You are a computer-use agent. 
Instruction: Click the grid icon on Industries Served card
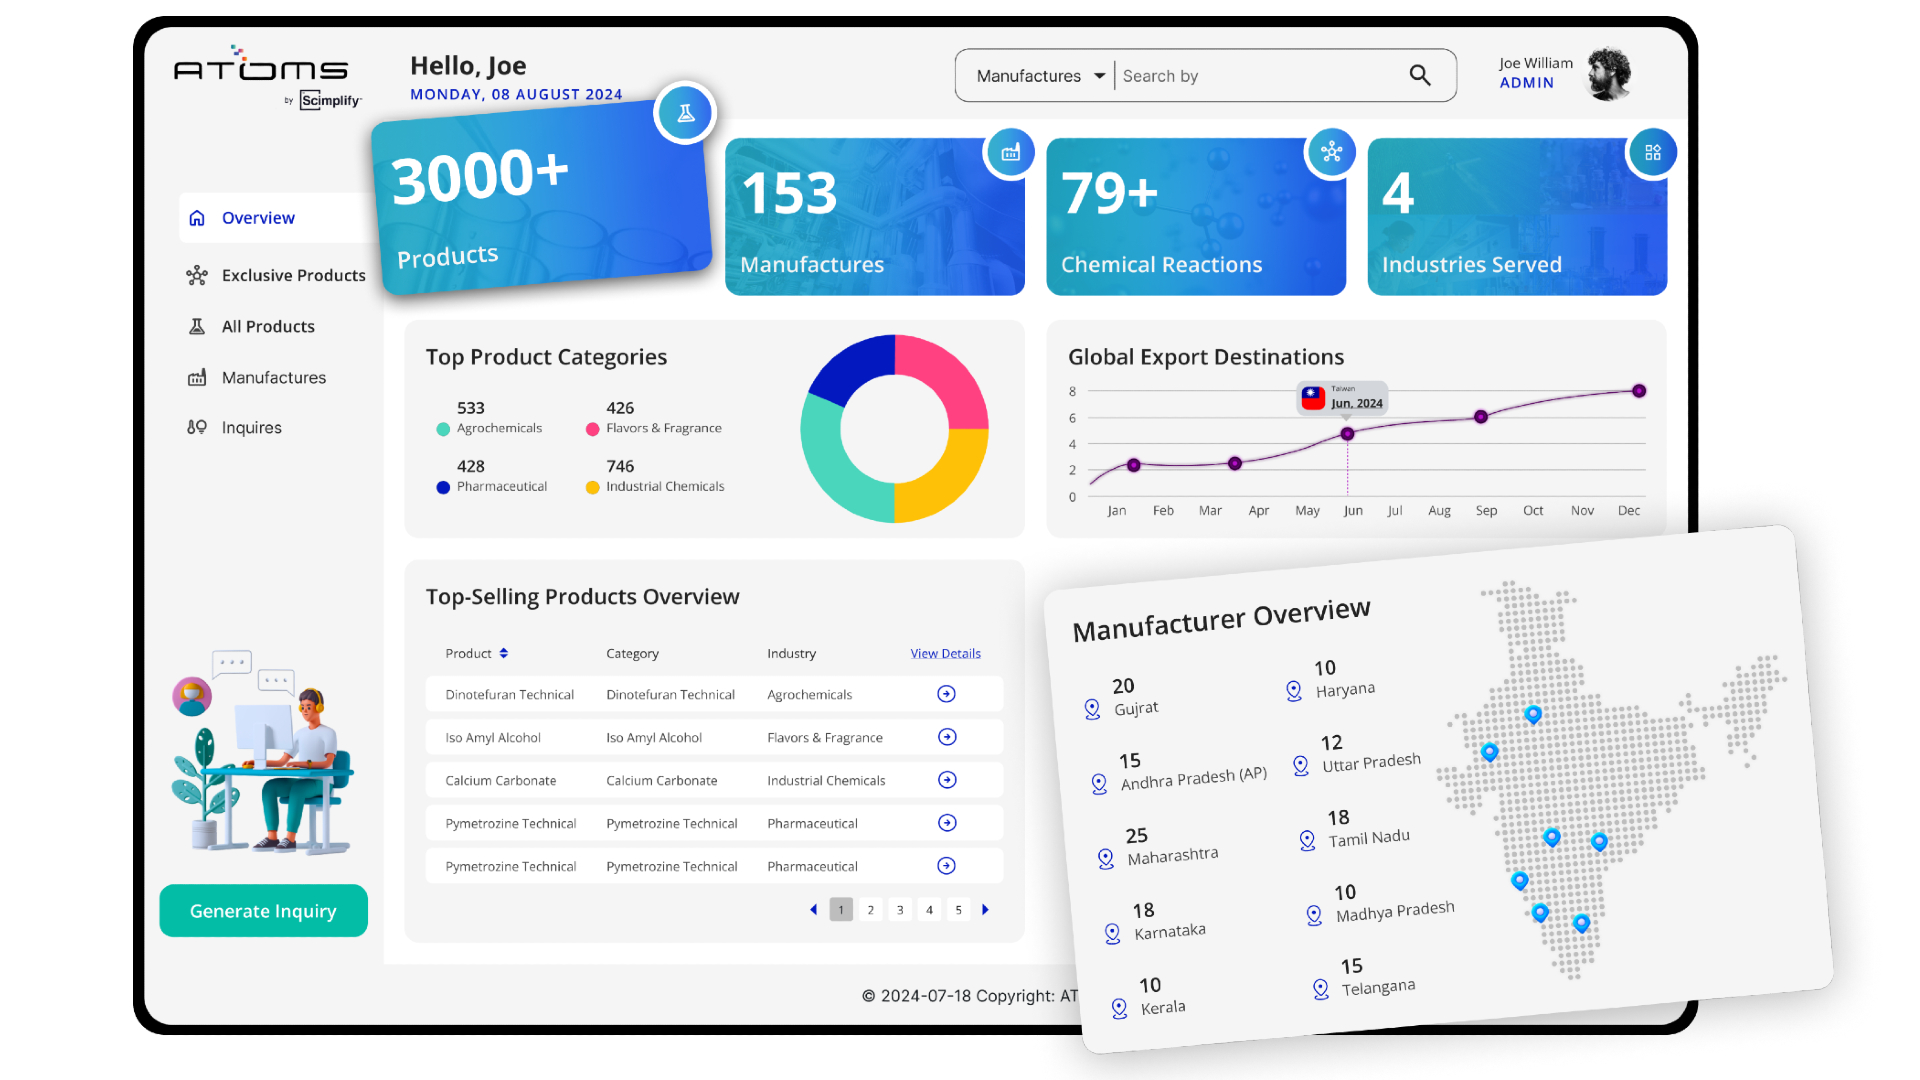[x=1652, y=152]
